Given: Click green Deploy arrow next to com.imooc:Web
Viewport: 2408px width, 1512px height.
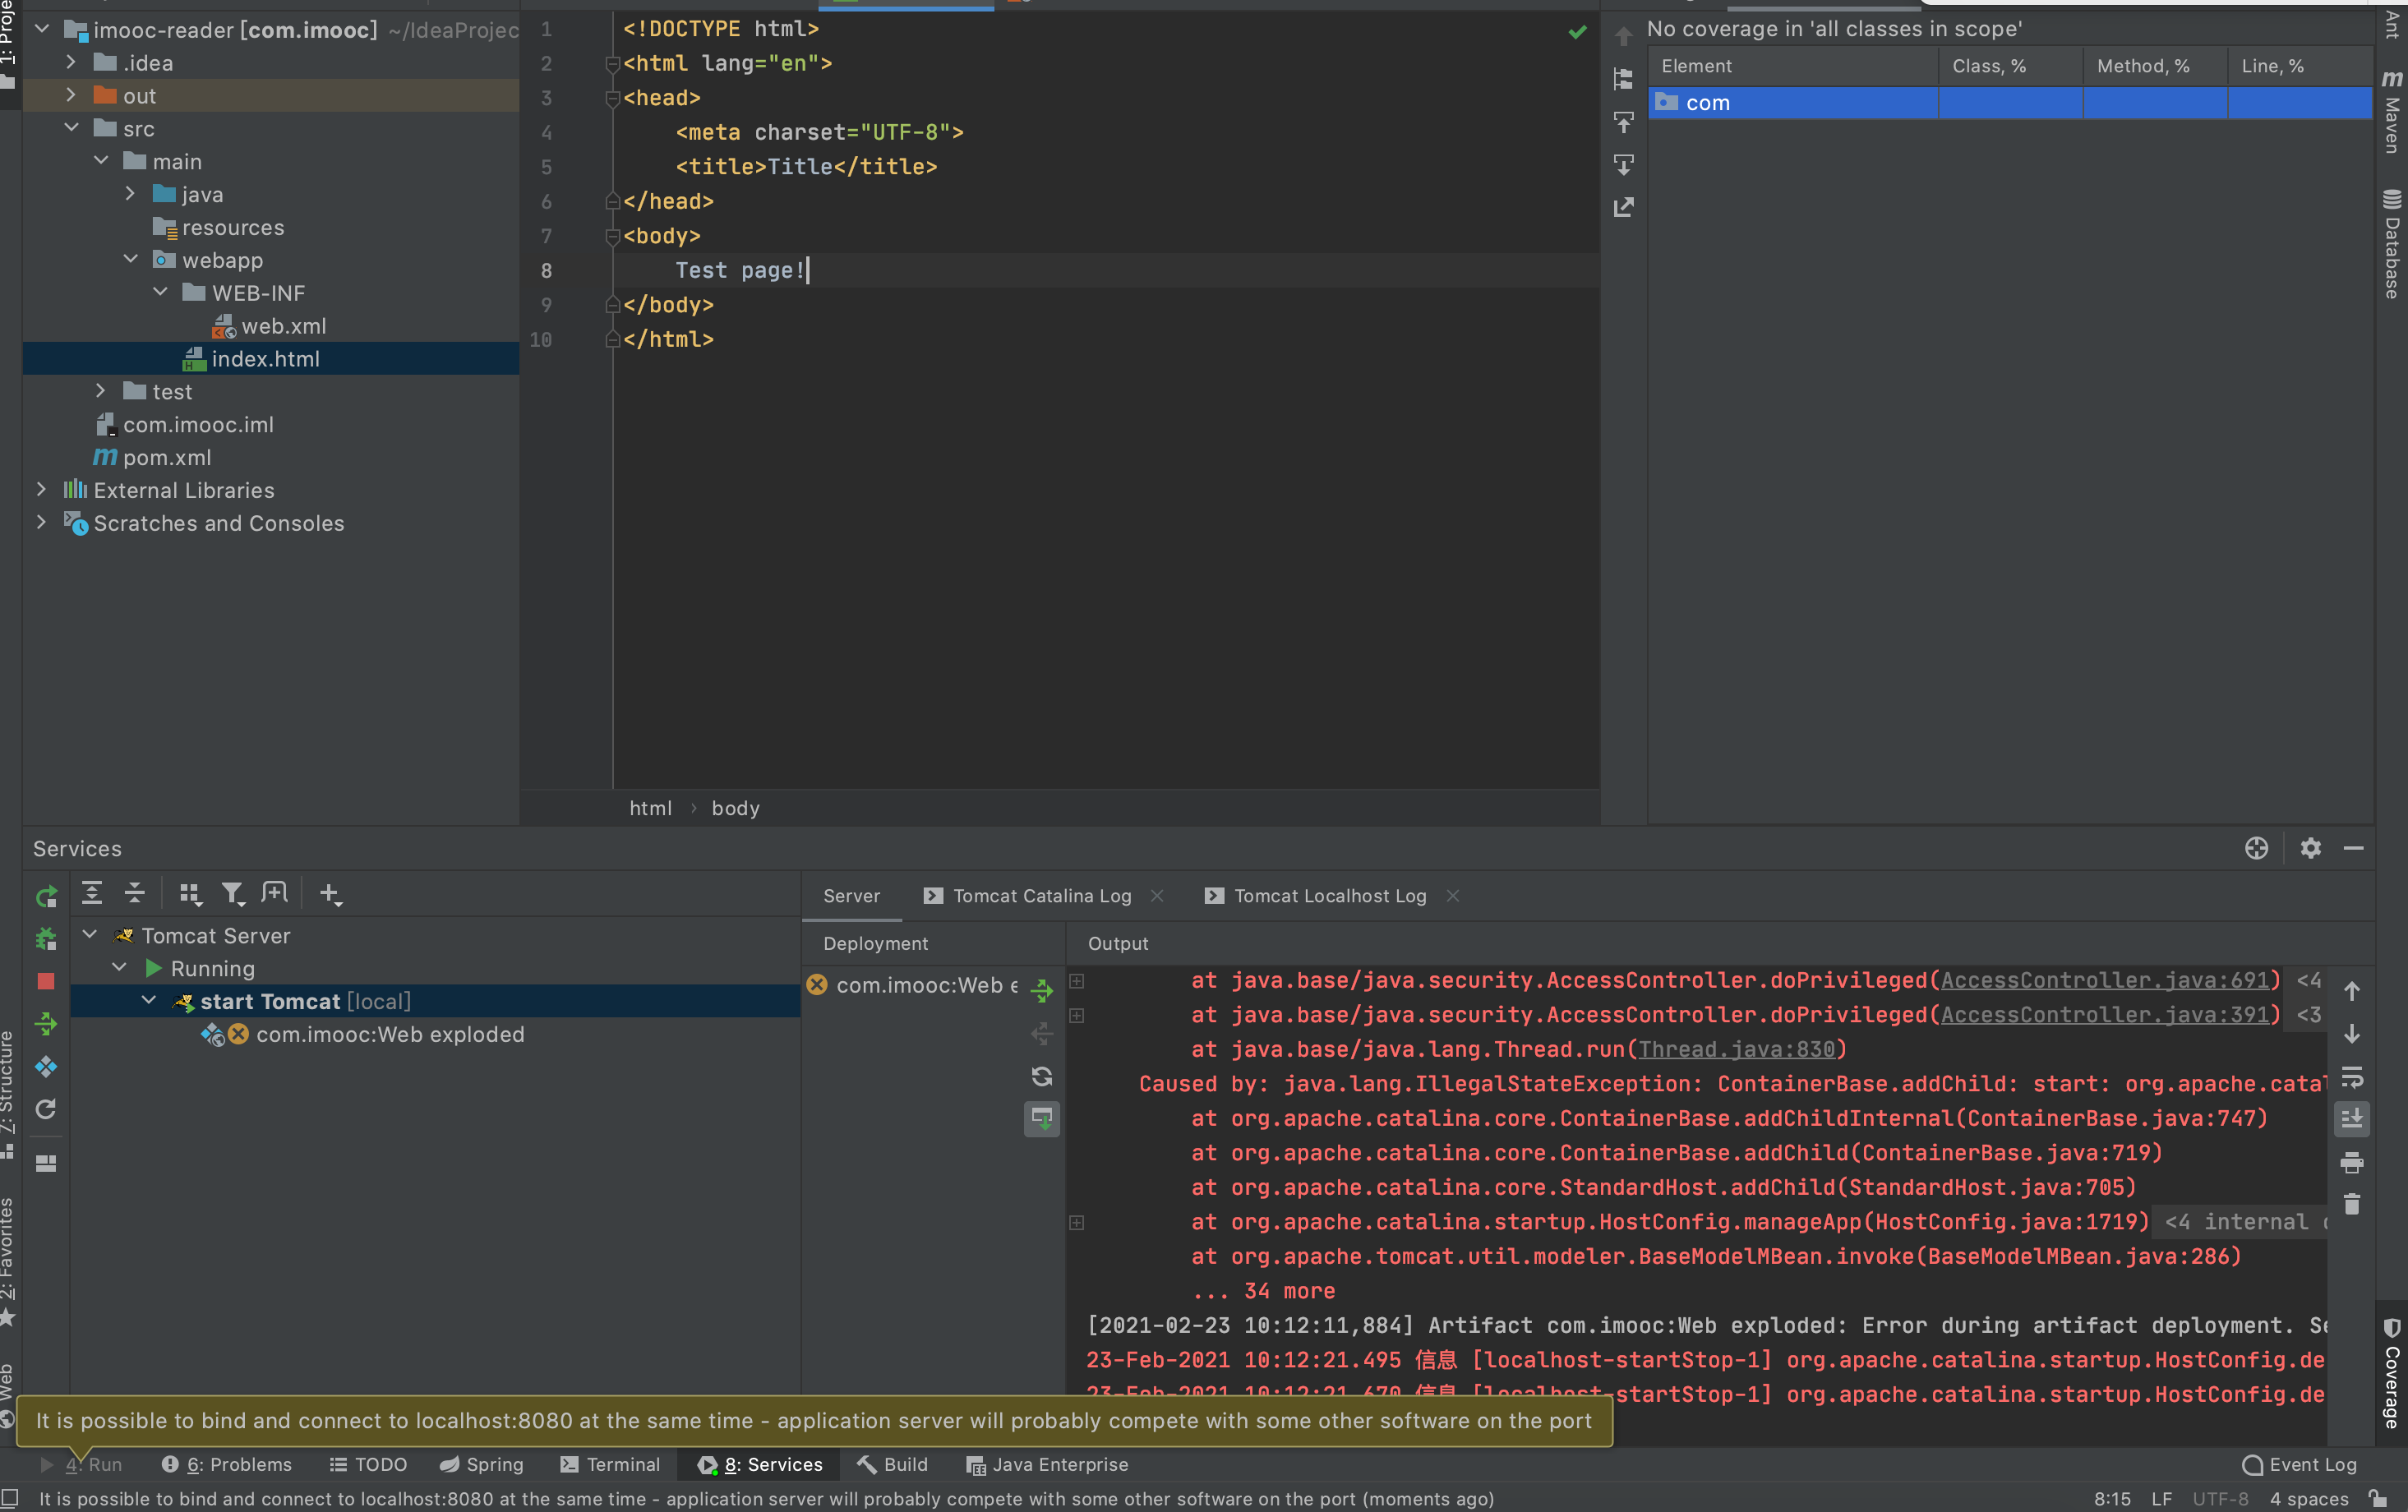Looking at the screenshot, I should 1042,989.
